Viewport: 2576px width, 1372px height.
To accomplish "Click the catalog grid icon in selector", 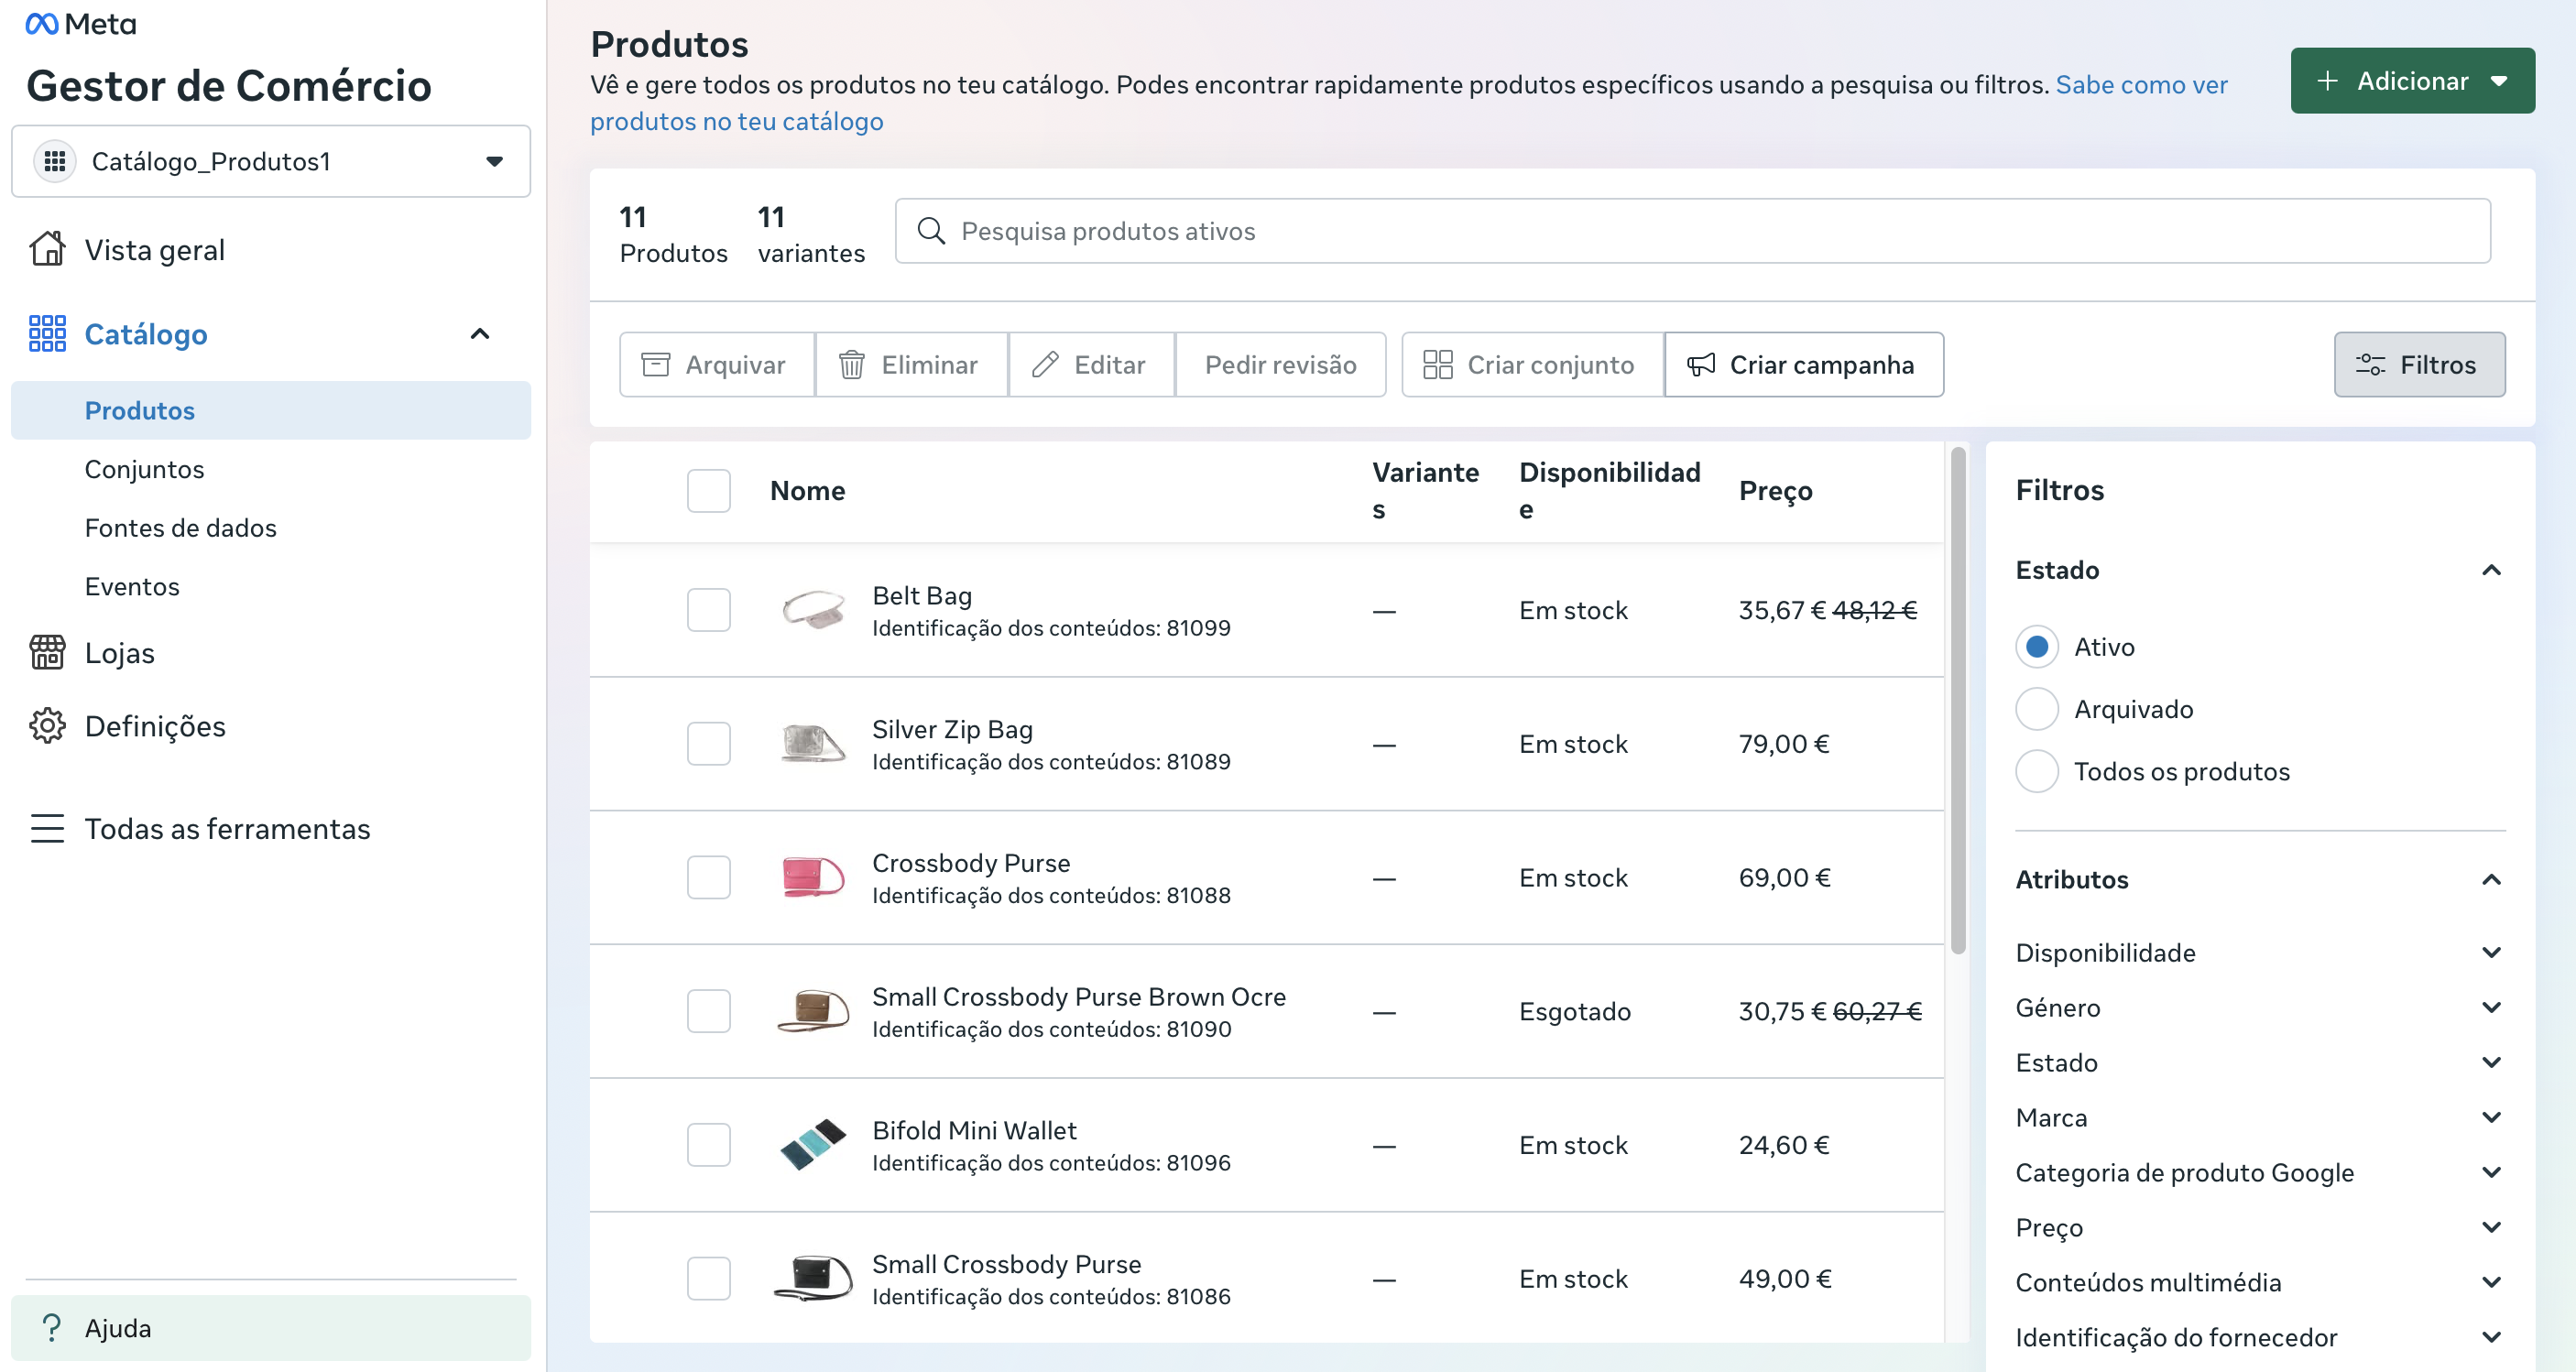I will tap(55, 161).
